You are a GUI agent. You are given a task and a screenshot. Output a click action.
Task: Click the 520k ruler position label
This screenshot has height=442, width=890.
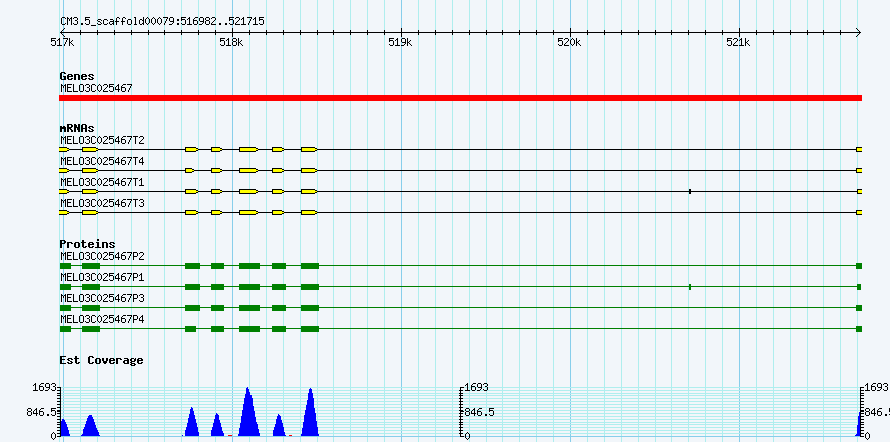[569, 42]
